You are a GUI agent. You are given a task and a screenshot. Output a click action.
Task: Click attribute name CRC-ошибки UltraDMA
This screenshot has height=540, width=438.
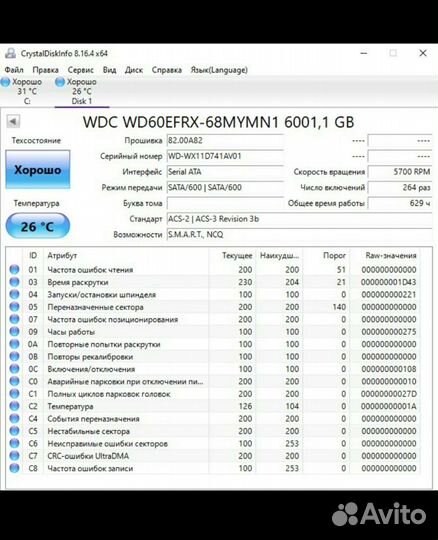click(x=88, y=456)
